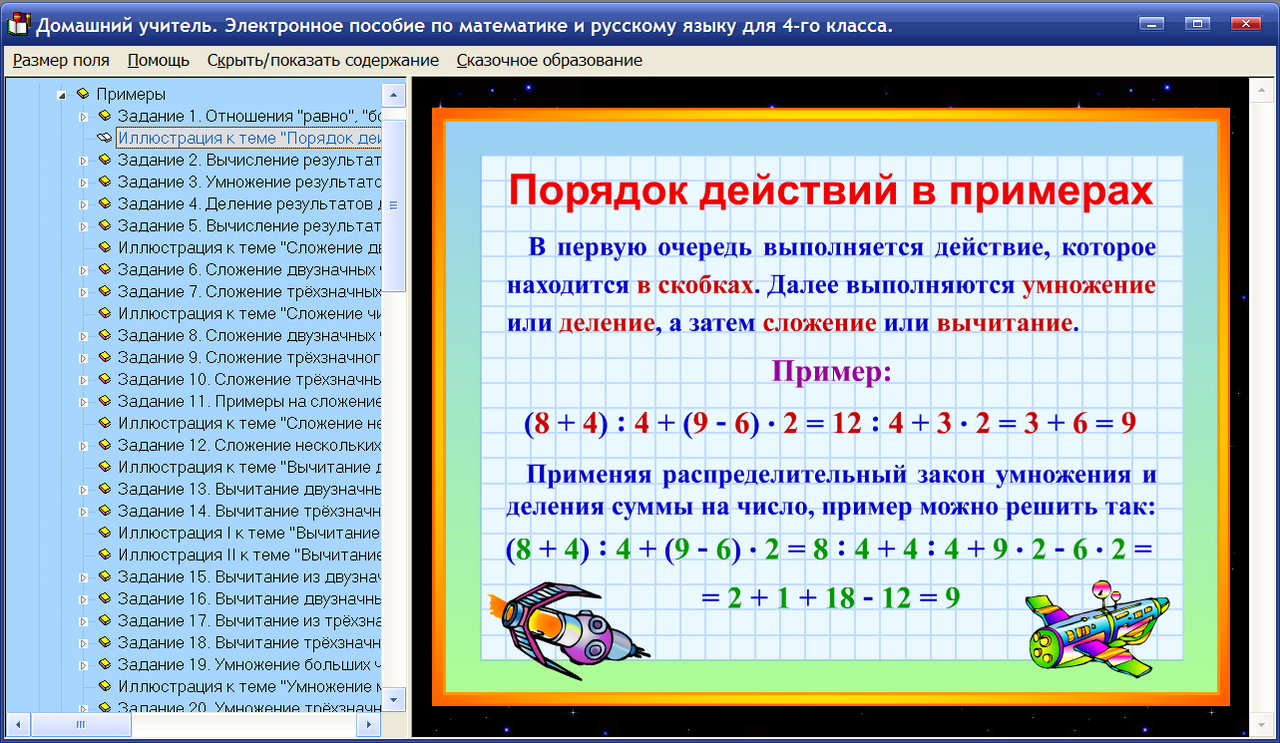Select "Задание 5. Вычисление результат" row
The width and height of the screenshot is (1280, 743).
pyautogui.click(x=249, y=226)
